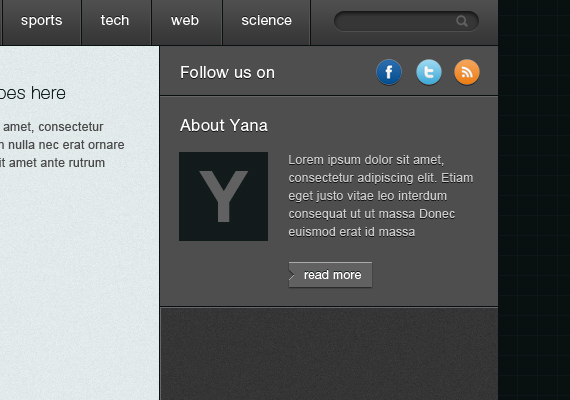Click the read more button
Viewport: 570px width, 400px height.
click(330, 275)
